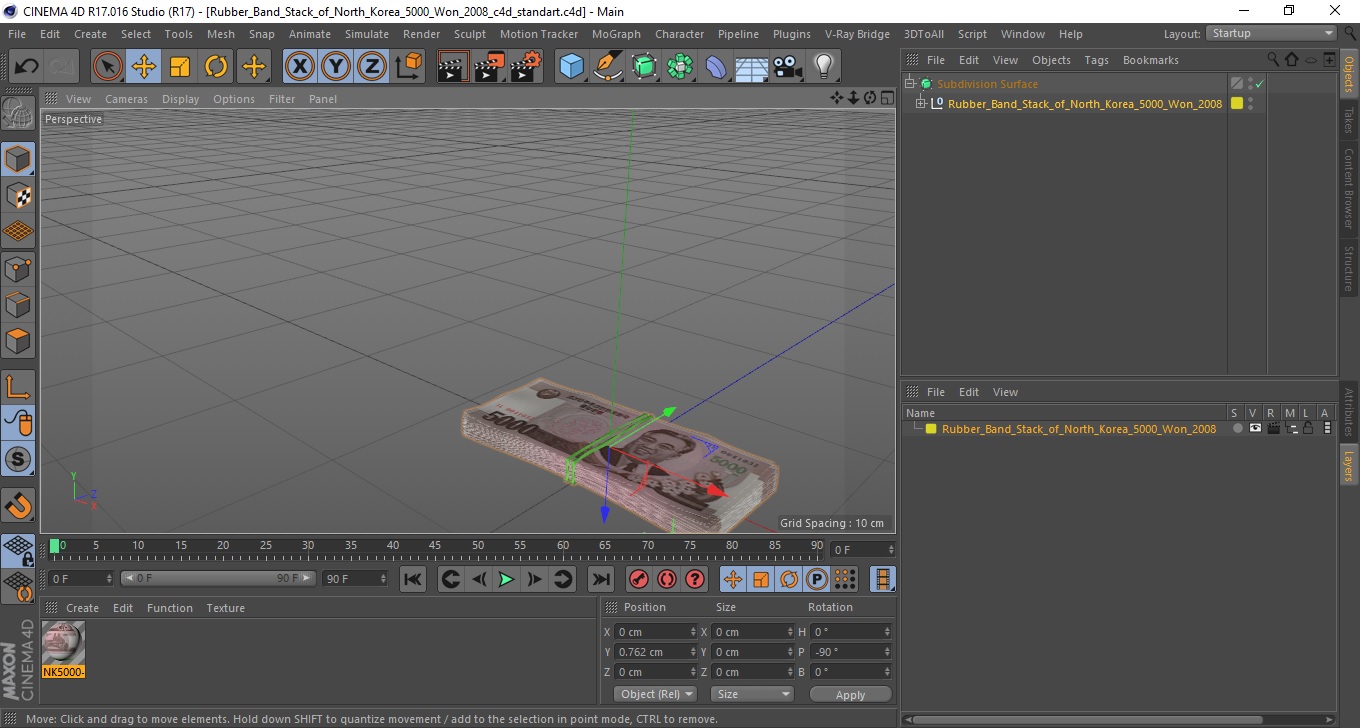Add a Camera object
Viewport: 1360px width, 728px height.
[788, 67]
